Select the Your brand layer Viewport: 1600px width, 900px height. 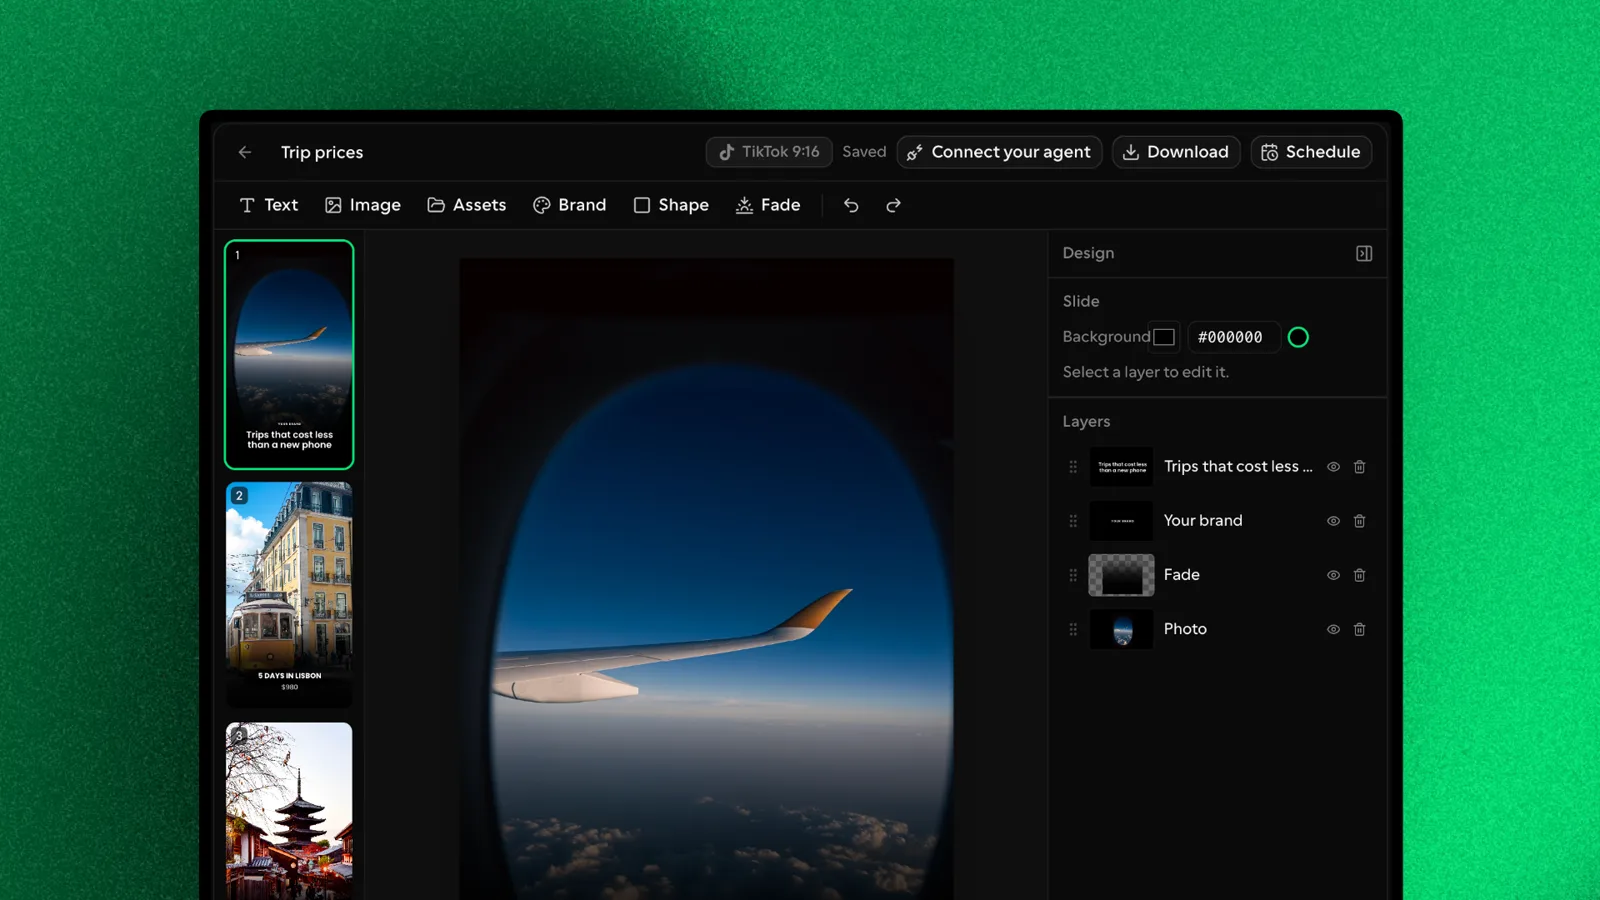point(1203,521)
